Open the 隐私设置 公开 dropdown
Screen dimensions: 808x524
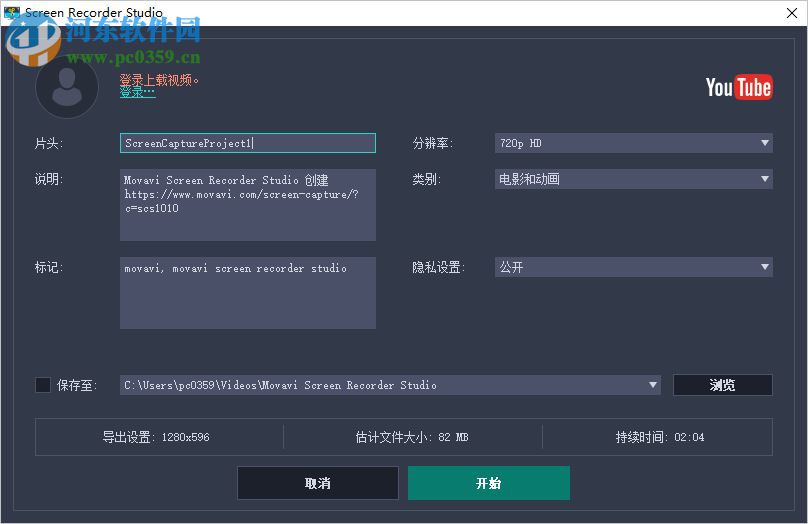coord(633,267)
